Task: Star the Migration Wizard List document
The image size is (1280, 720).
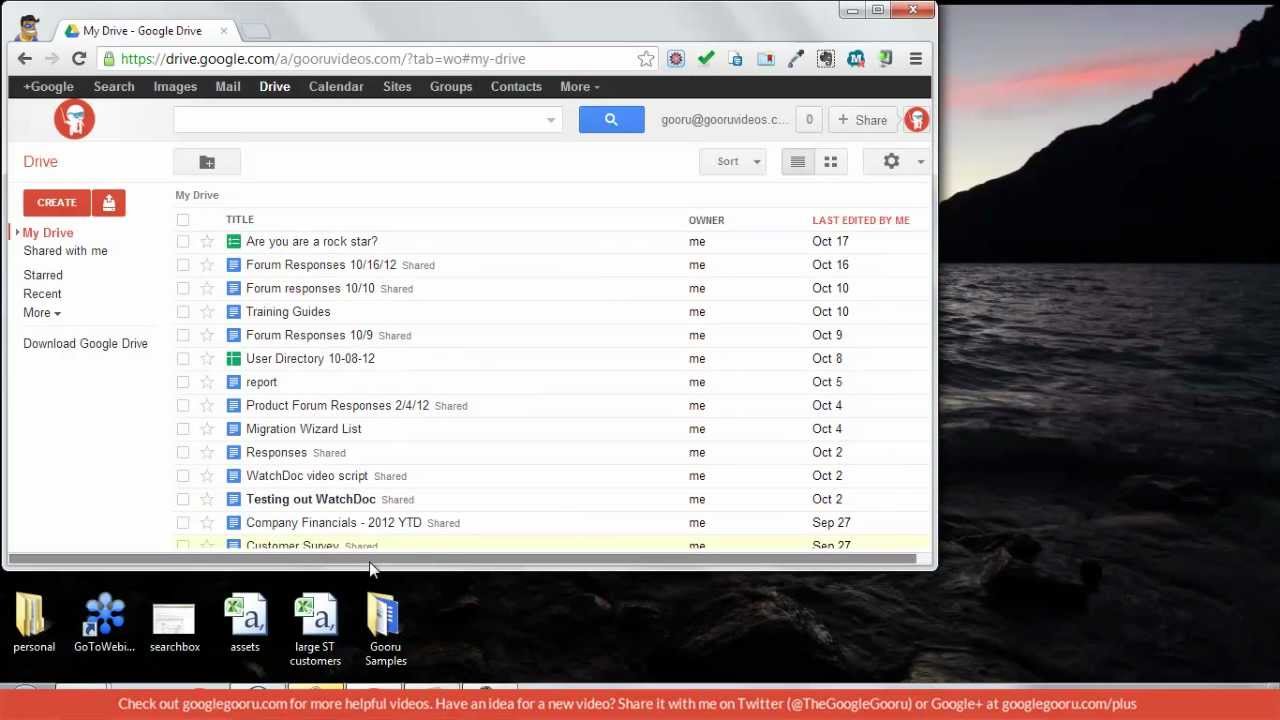Action: pos(207,429)
